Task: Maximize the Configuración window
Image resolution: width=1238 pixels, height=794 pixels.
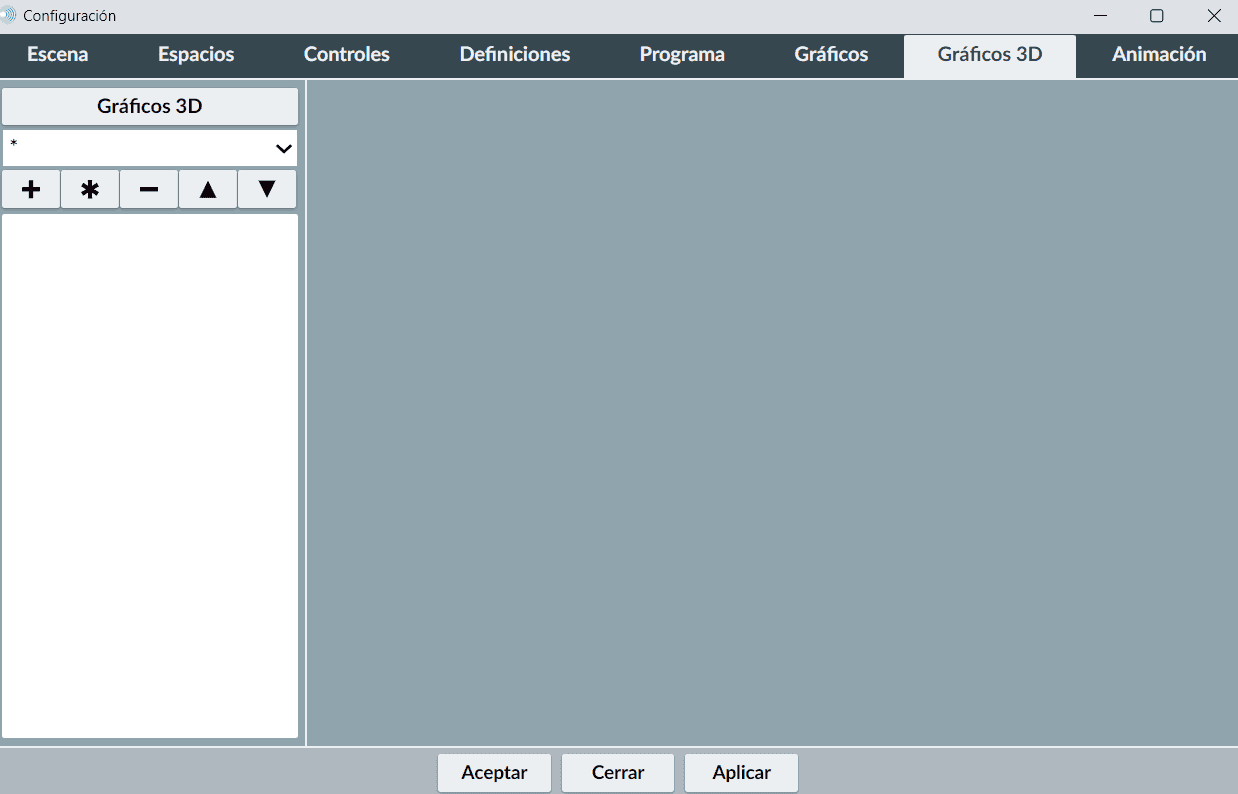Action: [1156, 16]
